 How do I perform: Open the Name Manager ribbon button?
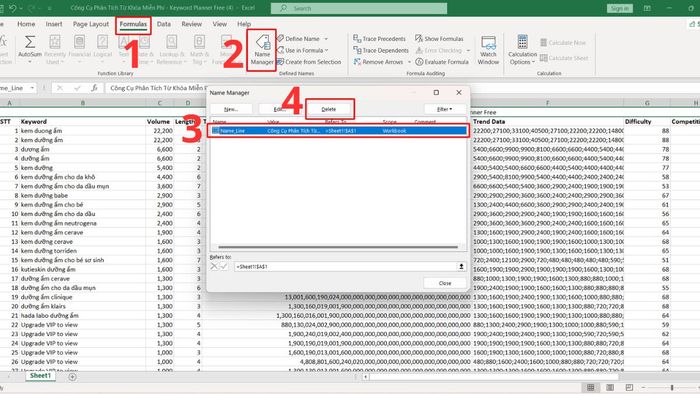[262, 50]
